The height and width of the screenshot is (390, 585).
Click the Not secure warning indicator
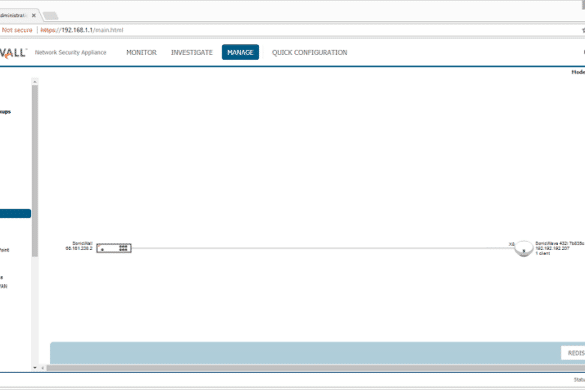pyautogui.click(x=17, y=30)
